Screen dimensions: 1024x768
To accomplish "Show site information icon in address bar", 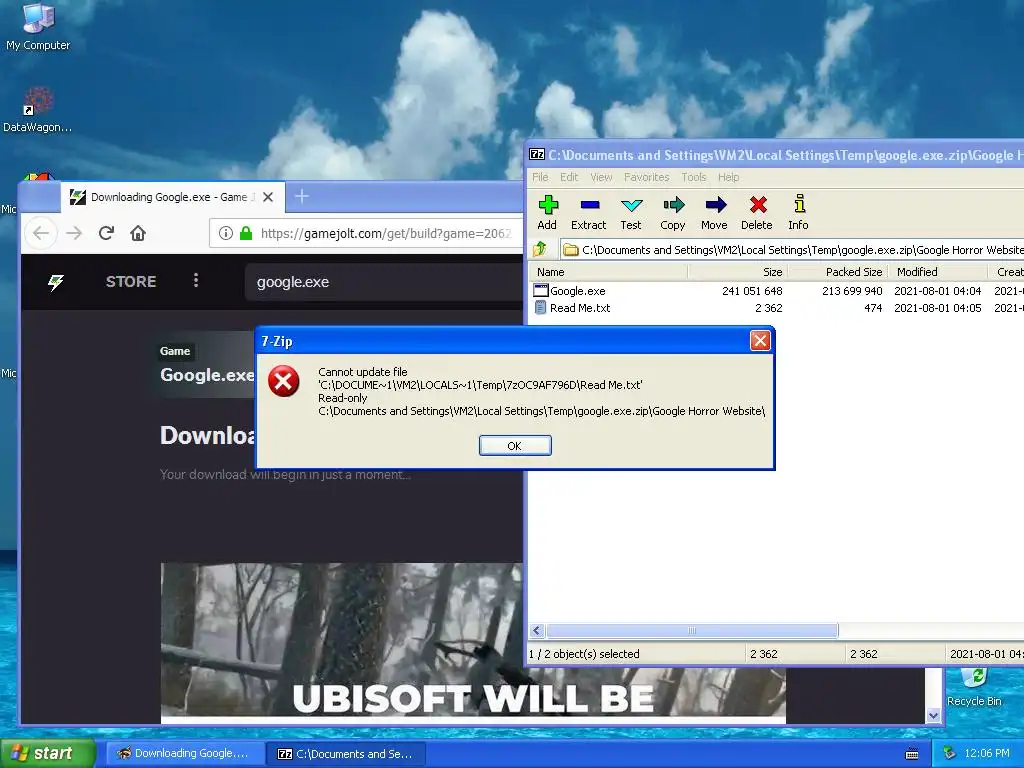I will click(x=225, y=233).
